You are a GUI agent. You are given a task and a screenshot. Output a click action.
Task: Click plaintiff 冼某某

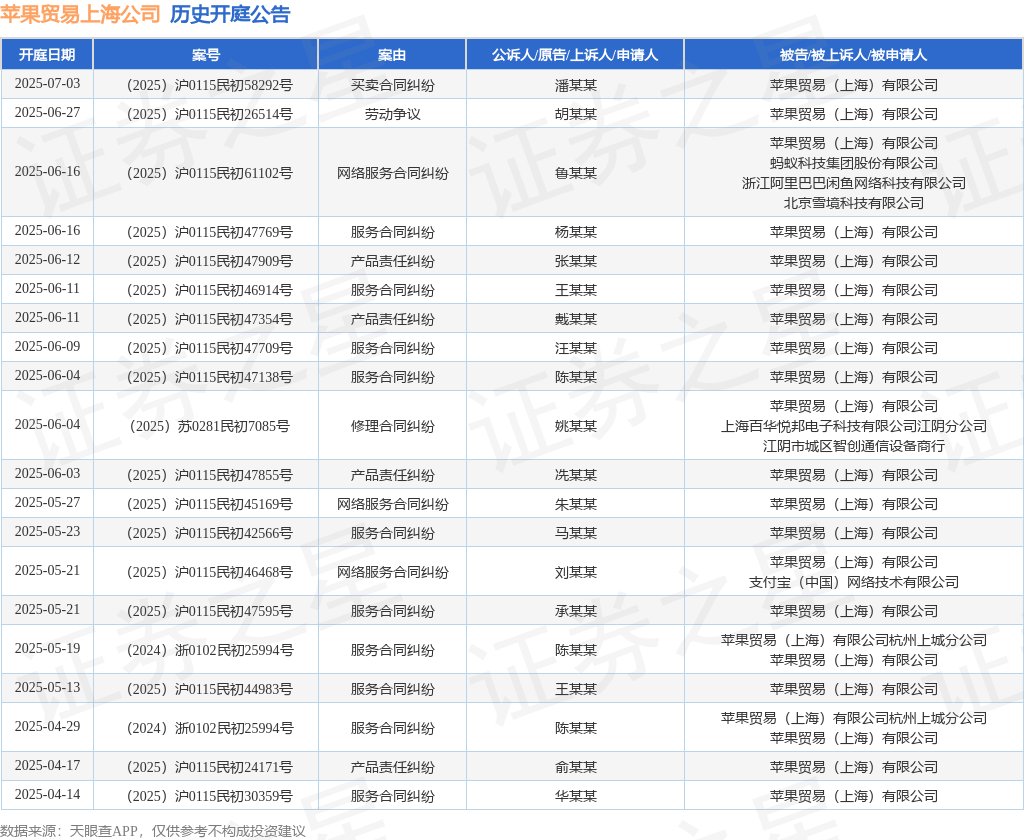coord(575,476)
